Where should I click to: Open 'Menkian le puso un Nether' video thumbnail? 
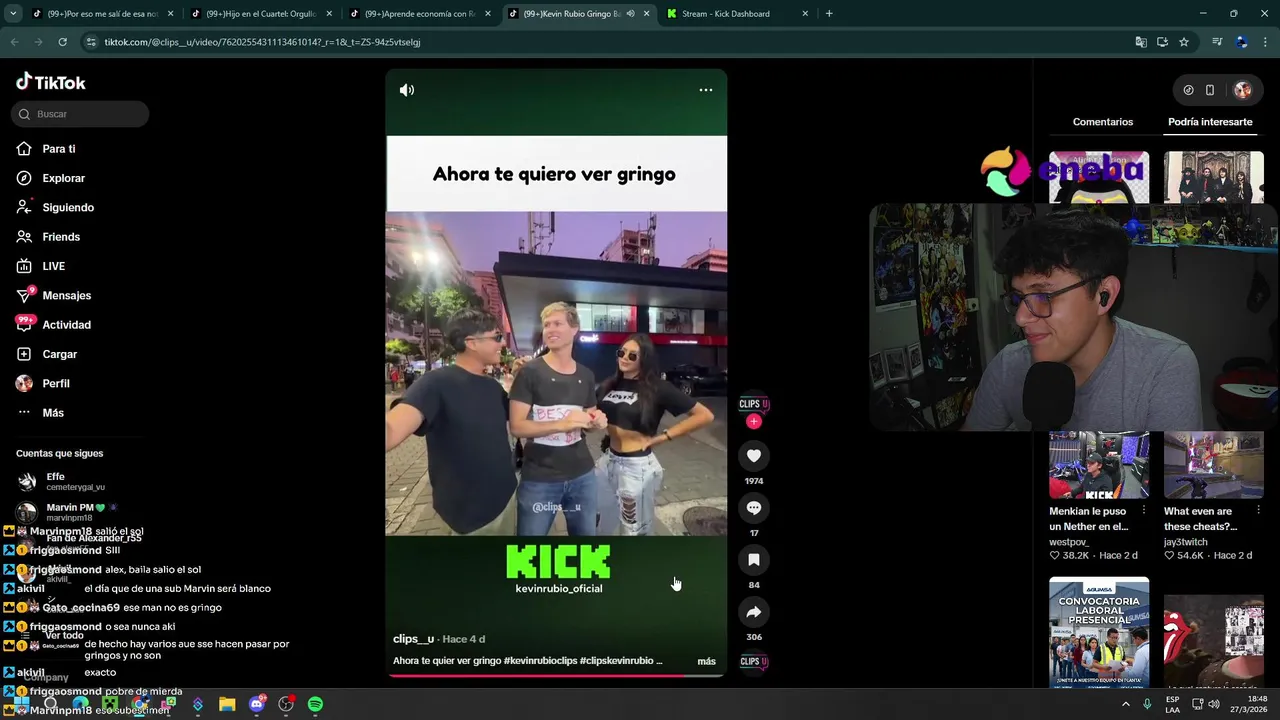[x=1099, y=465]
